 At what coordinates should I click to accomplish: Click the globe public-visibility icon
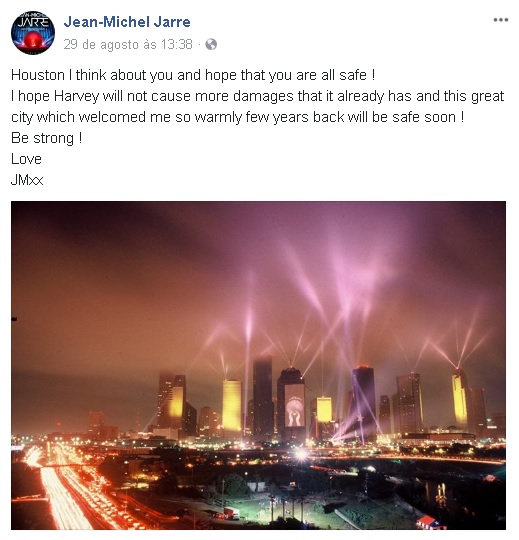click(x=211, y=44)
